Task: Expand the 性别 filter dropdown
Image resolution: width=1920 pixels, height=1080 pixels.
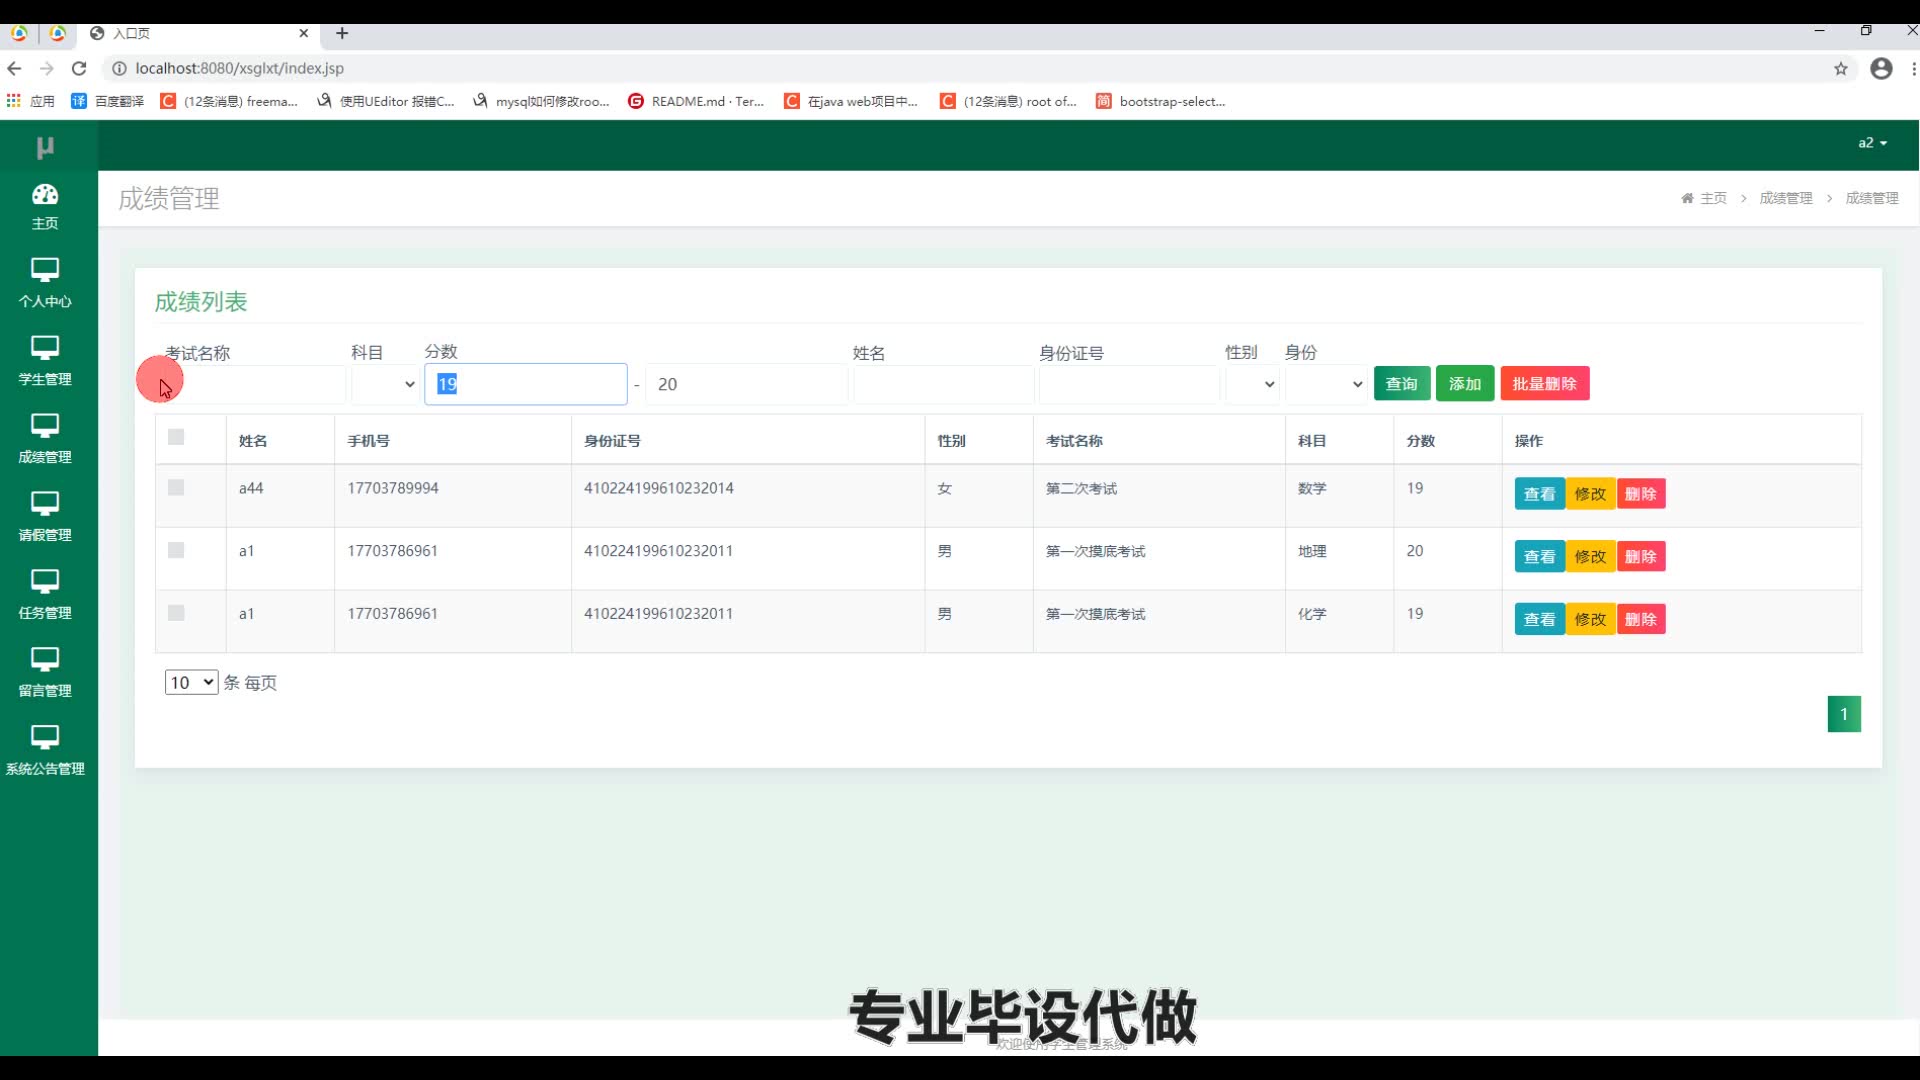Action: pos(1253,384)
